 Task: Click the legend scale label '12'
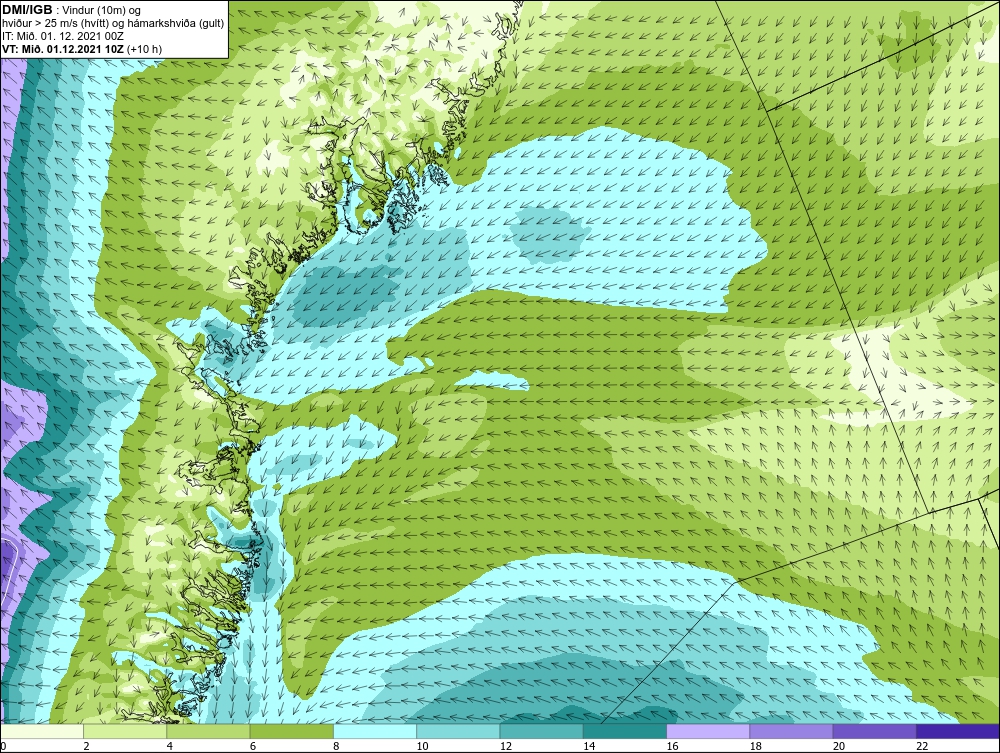click(506, 747)
